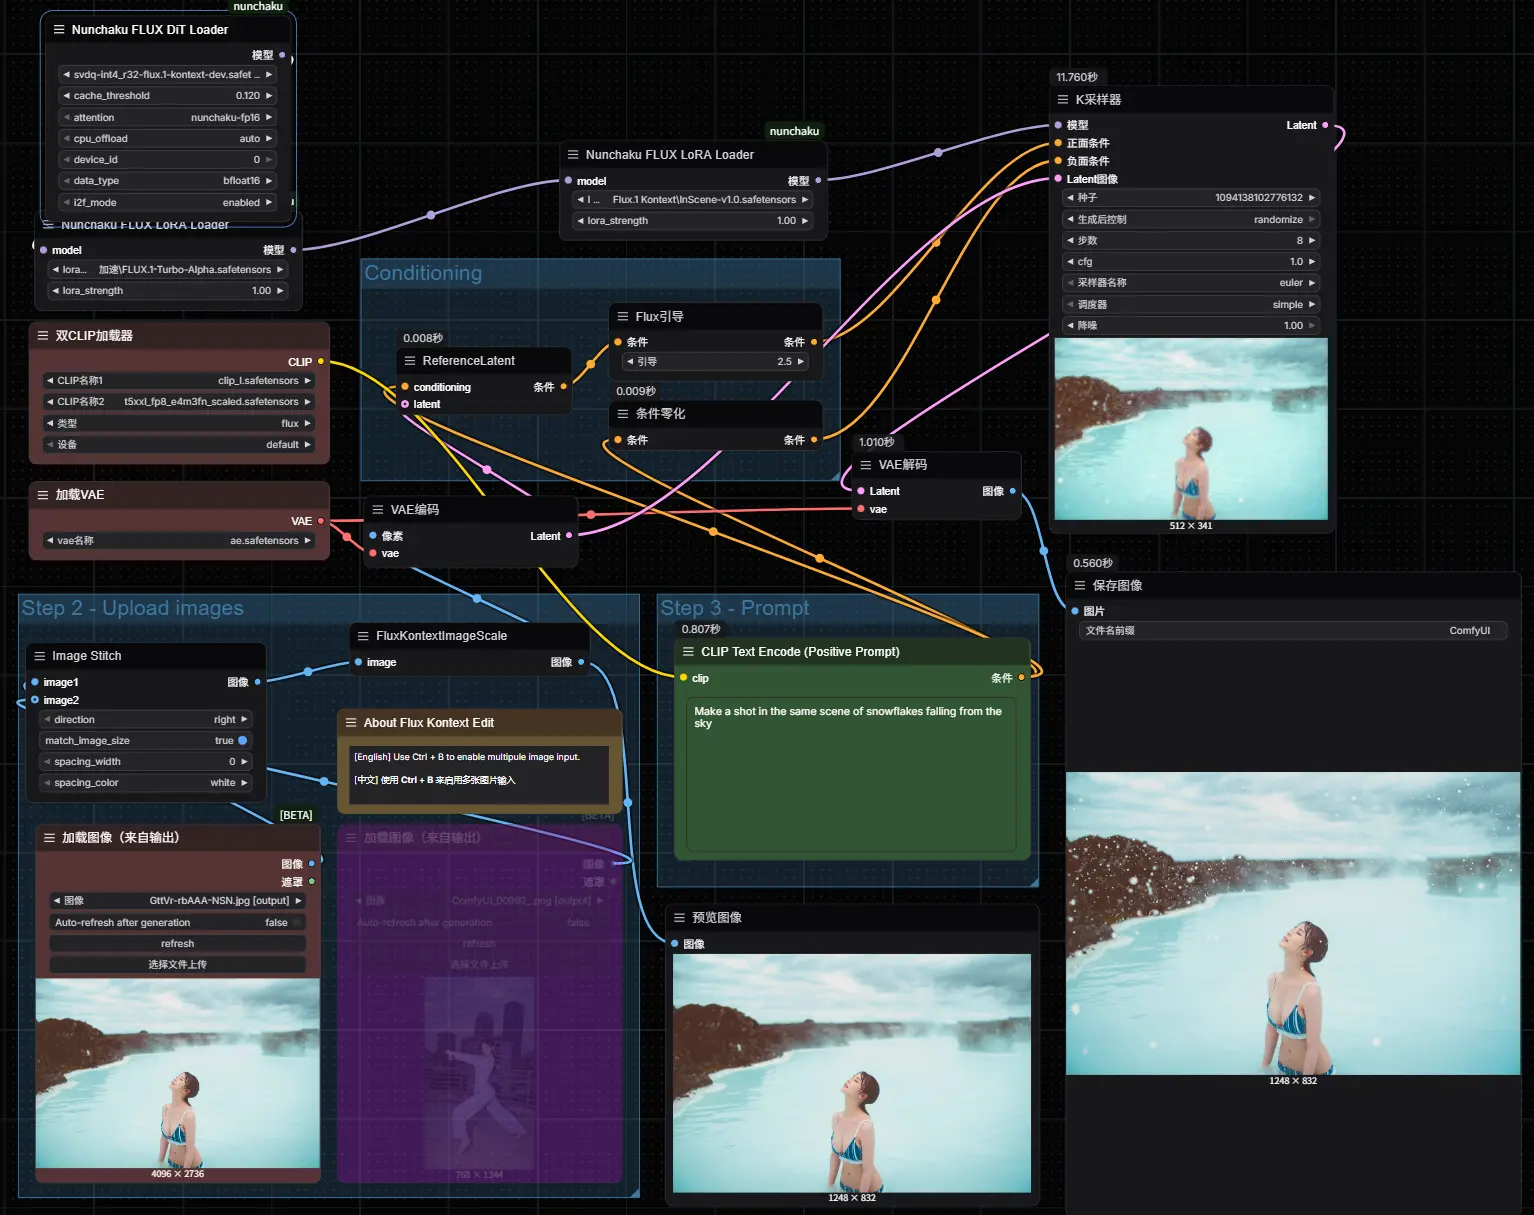Image resolution: width=1534 pixels, height=1215 pixels.
Task: Toggle Auto-refresh after generation setting
Action: [177, 923]
